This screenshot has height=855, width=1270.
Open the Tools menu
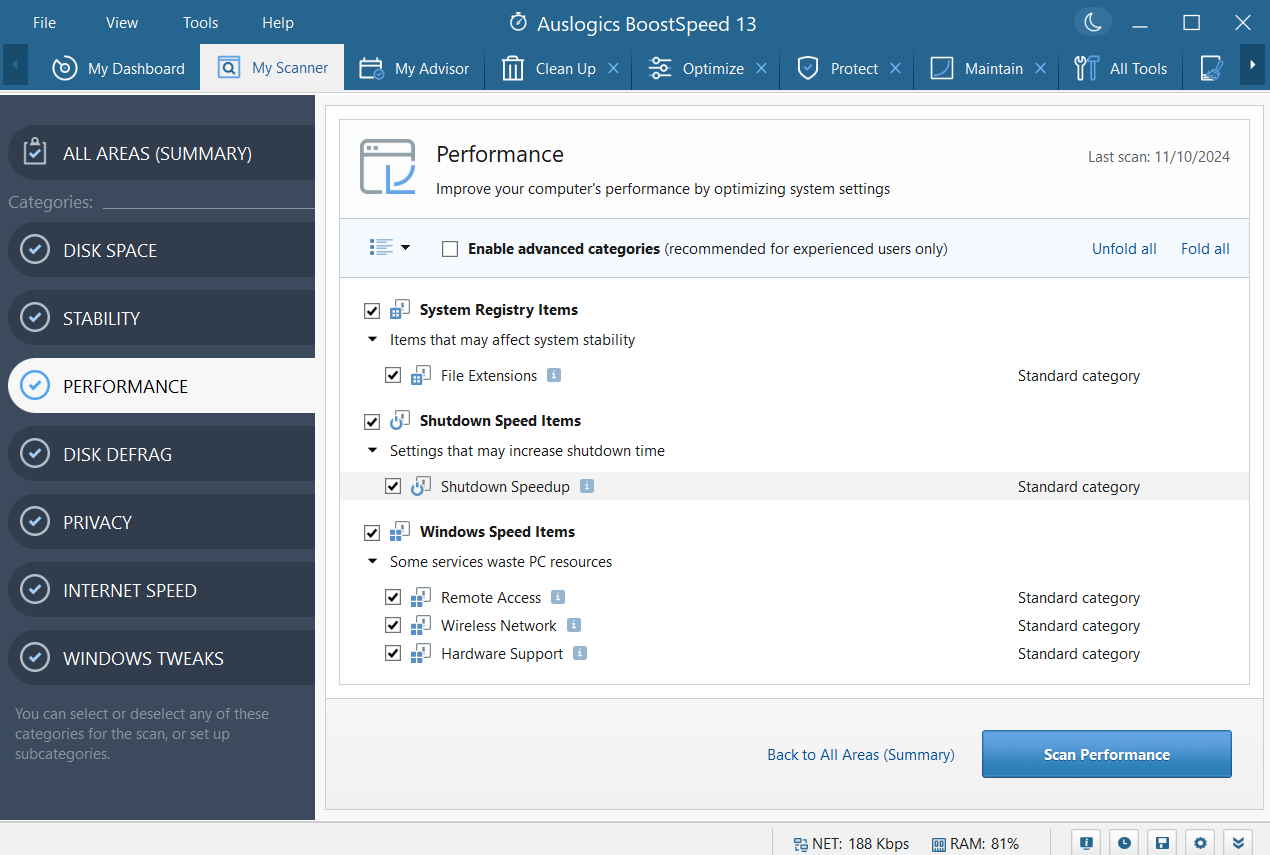click(200, 22)
